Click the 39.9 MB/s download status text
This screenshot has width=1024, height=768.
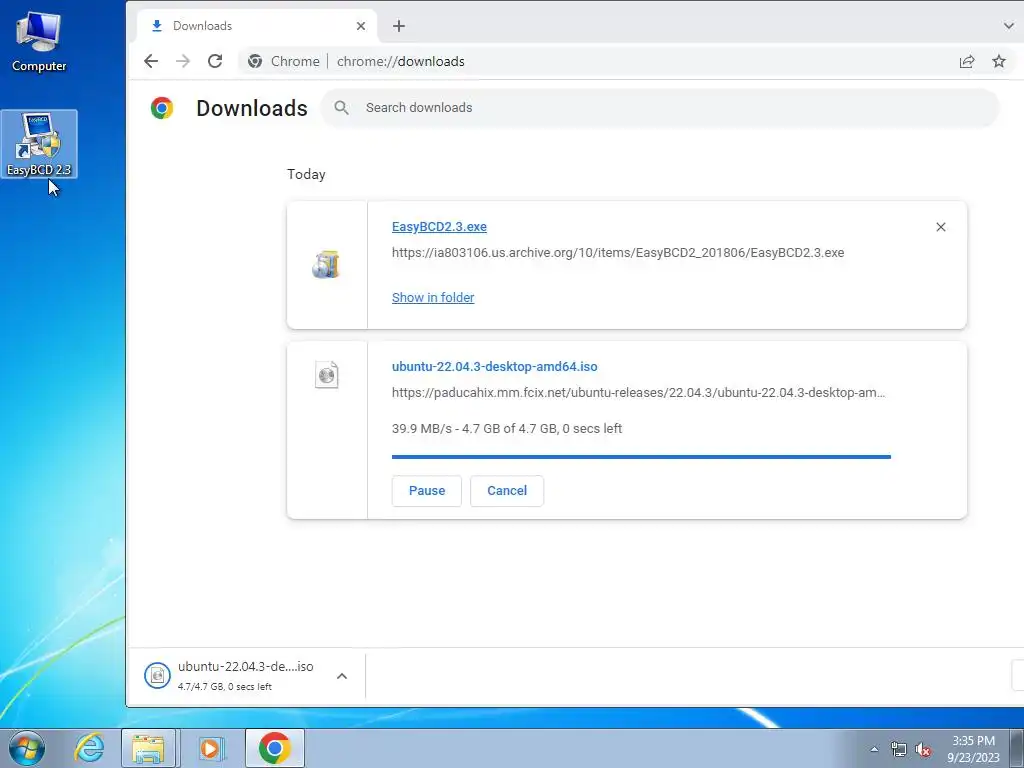tap(507, 428)
